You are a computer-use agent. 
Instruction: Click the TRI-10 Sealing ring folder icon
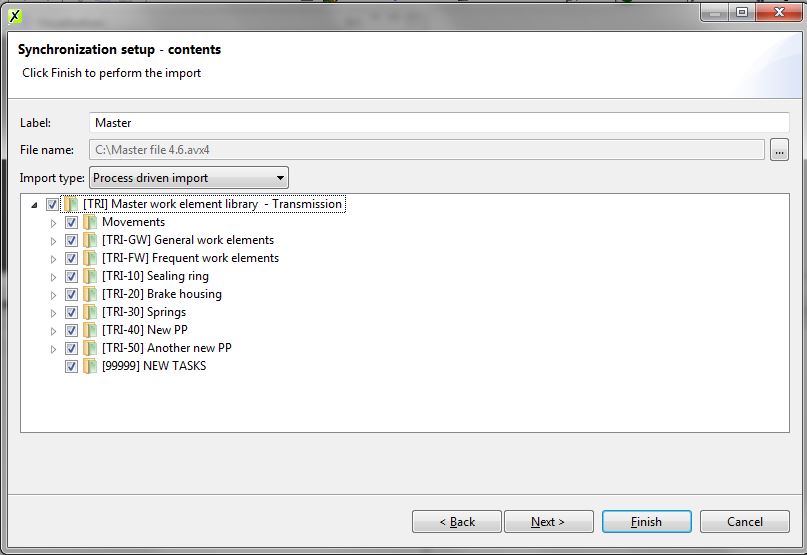click(x=90, y=276)
